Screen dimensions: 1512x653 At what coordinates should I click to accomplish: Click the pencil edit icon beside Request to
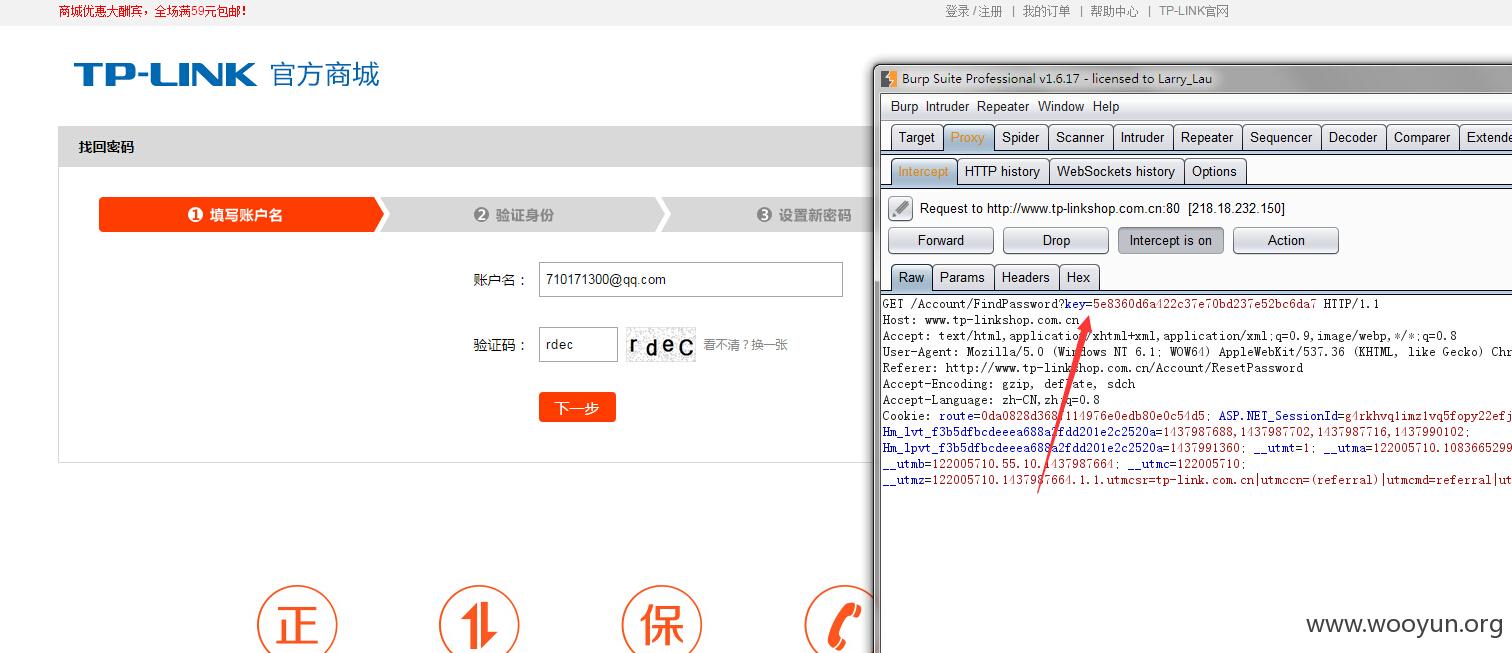pos(901,208)
